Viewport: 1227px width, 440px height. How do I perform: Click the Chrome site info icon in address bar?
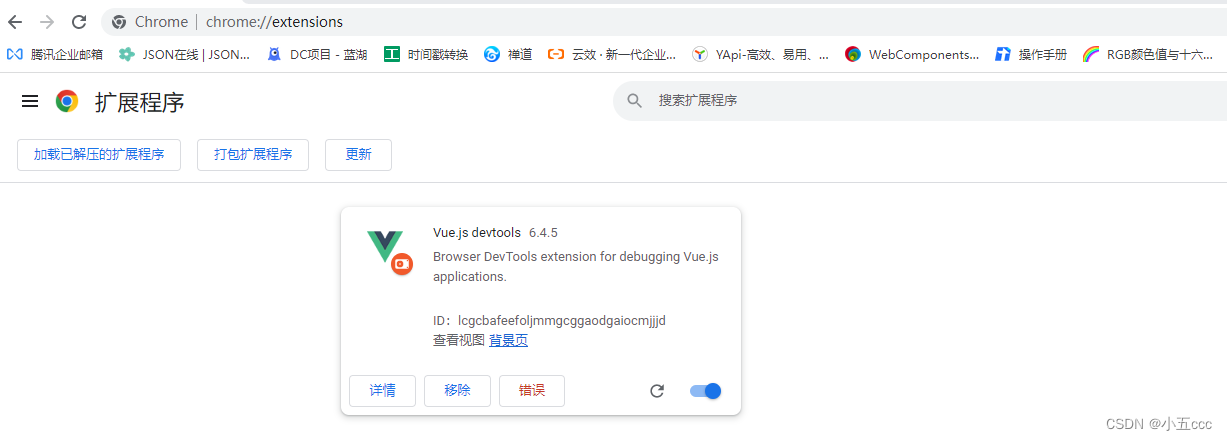coord(119,22)
